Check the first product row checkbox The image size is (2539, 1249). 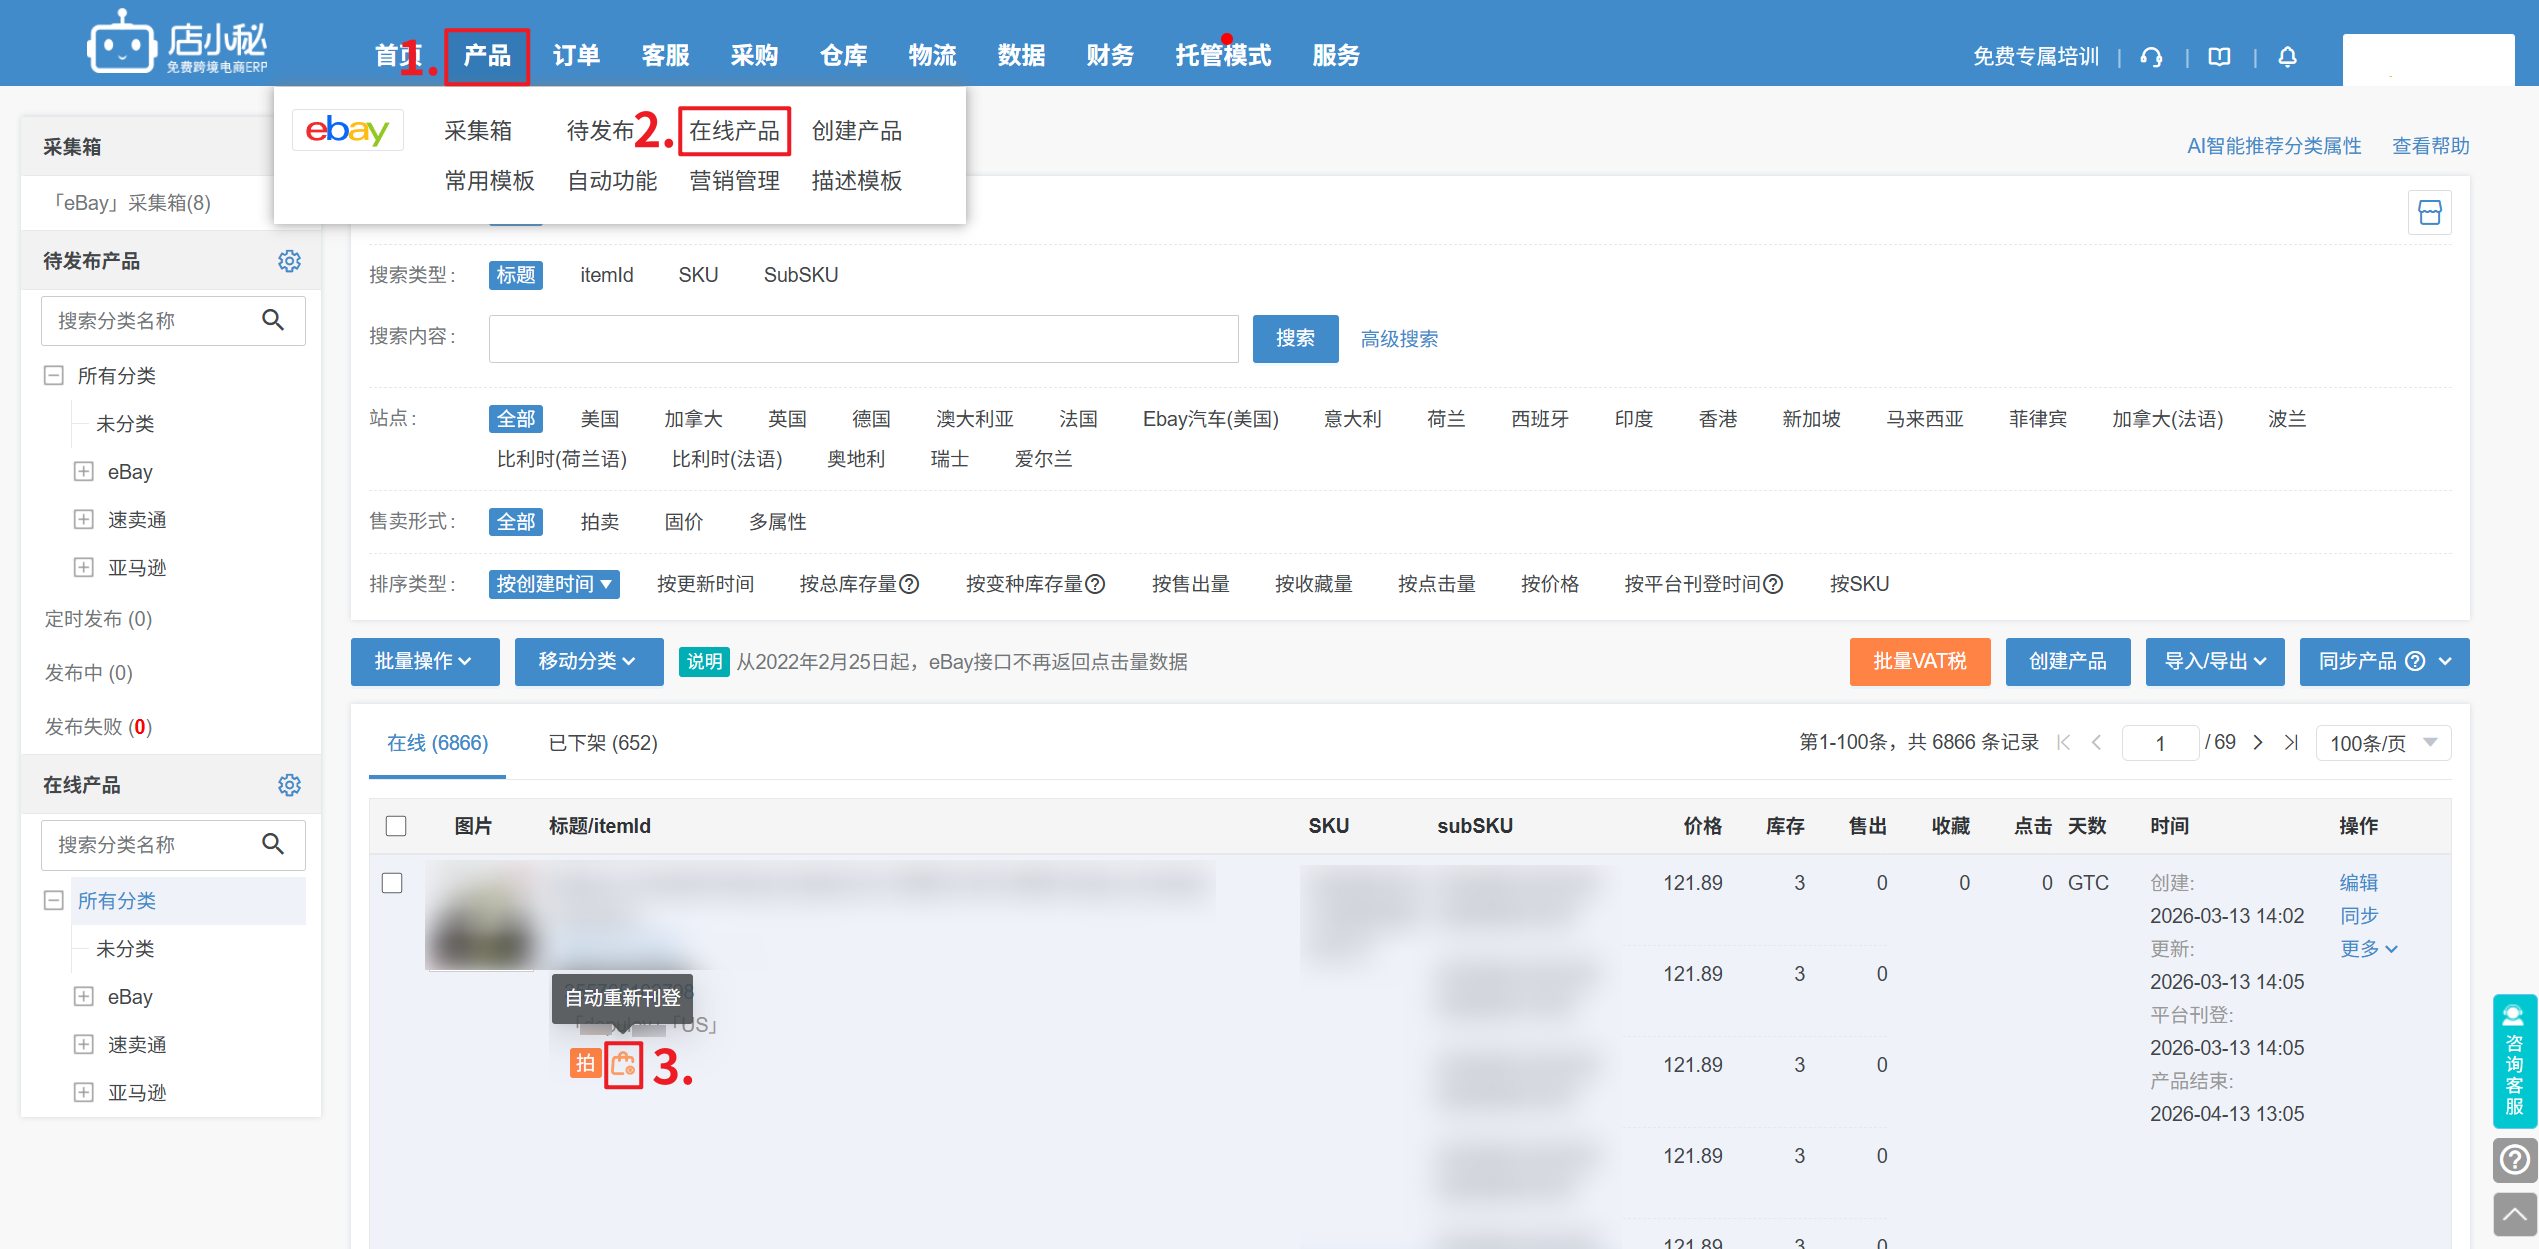point(392,883)
